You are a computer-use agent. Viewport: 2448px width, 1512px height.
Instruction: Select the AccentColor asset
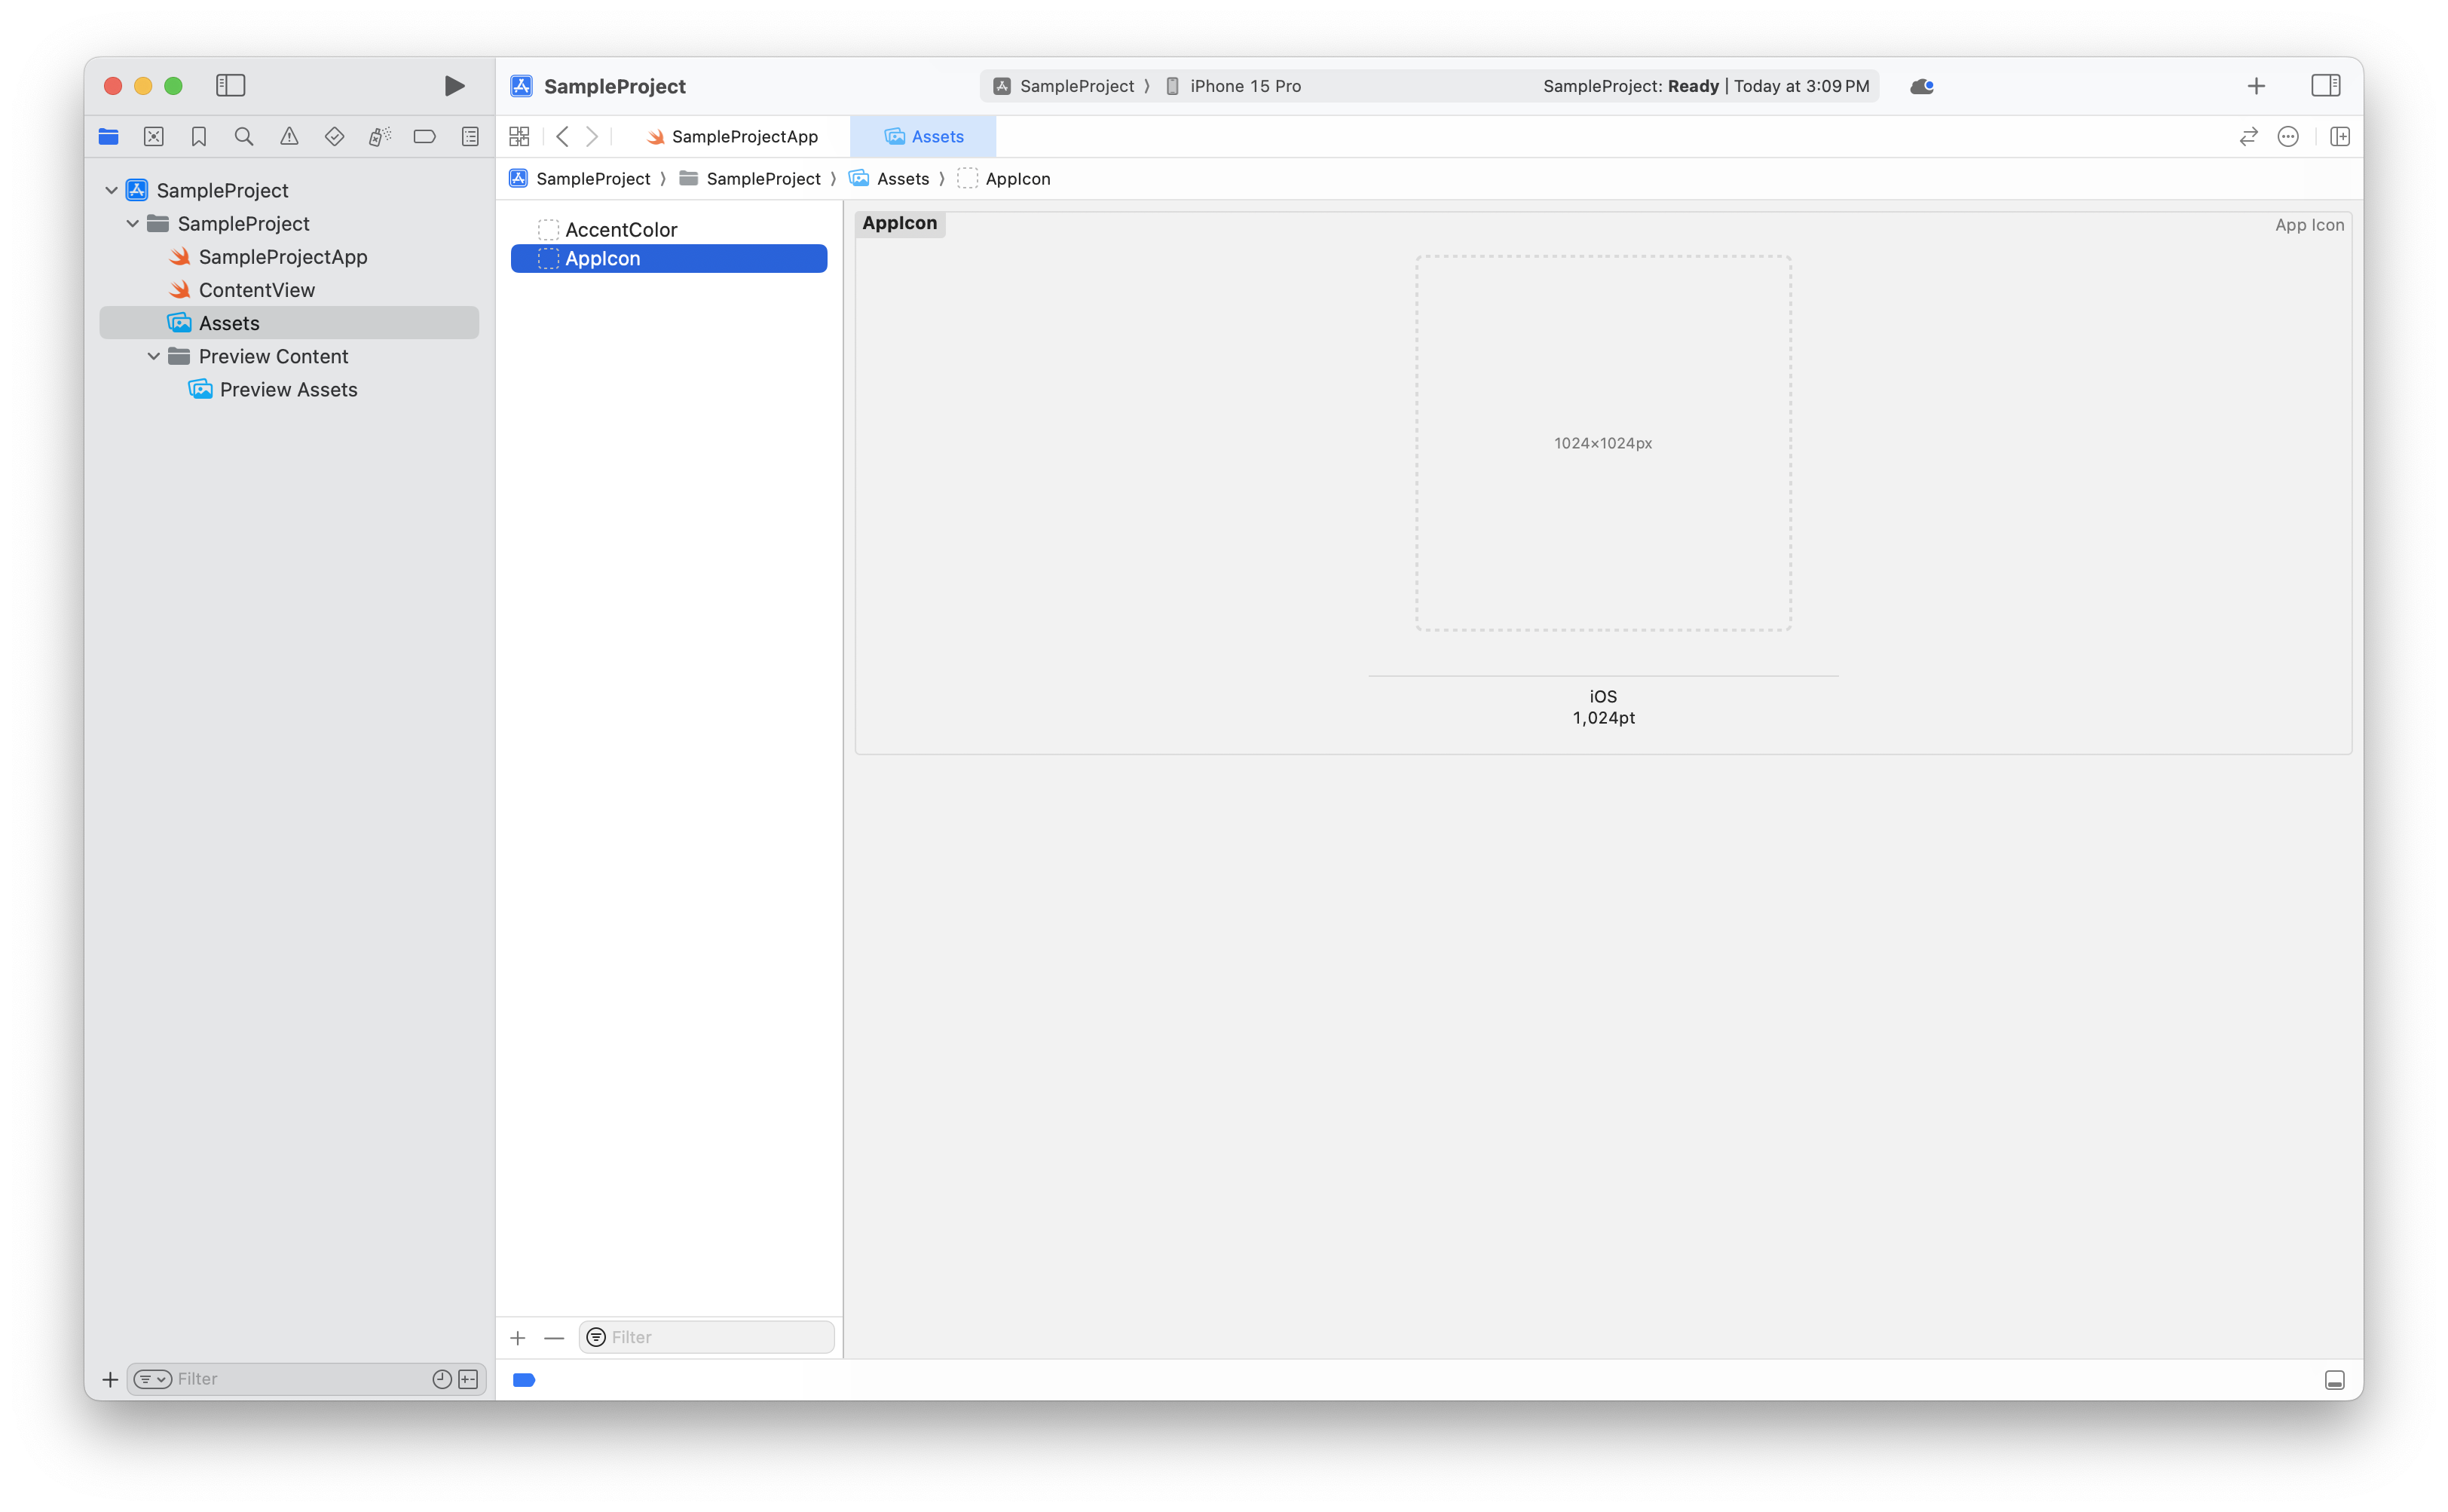pyautogui.click(x=621, y=230)
